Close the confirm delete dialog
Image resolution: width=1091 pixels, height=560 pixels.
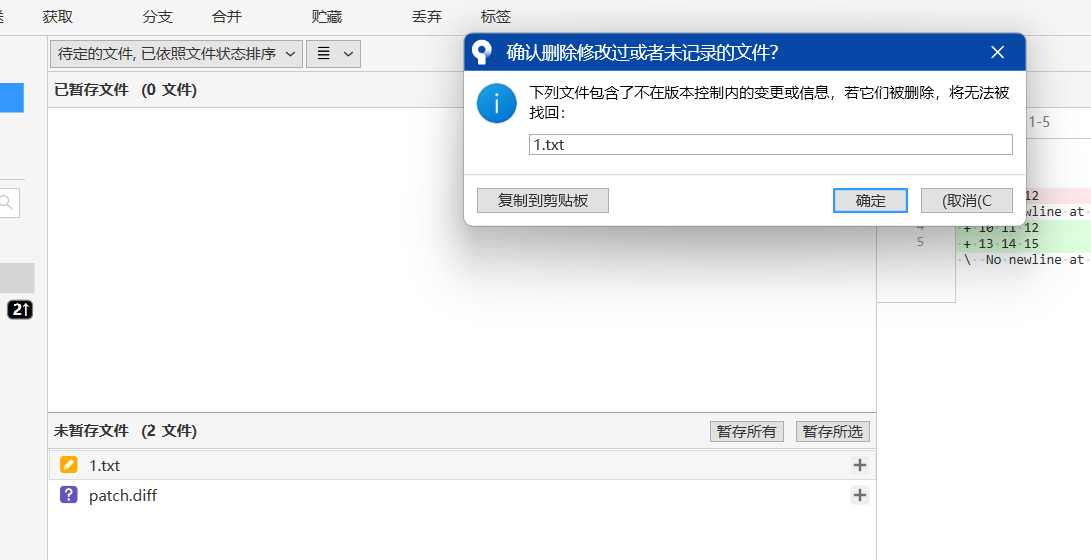pos(997,52)
